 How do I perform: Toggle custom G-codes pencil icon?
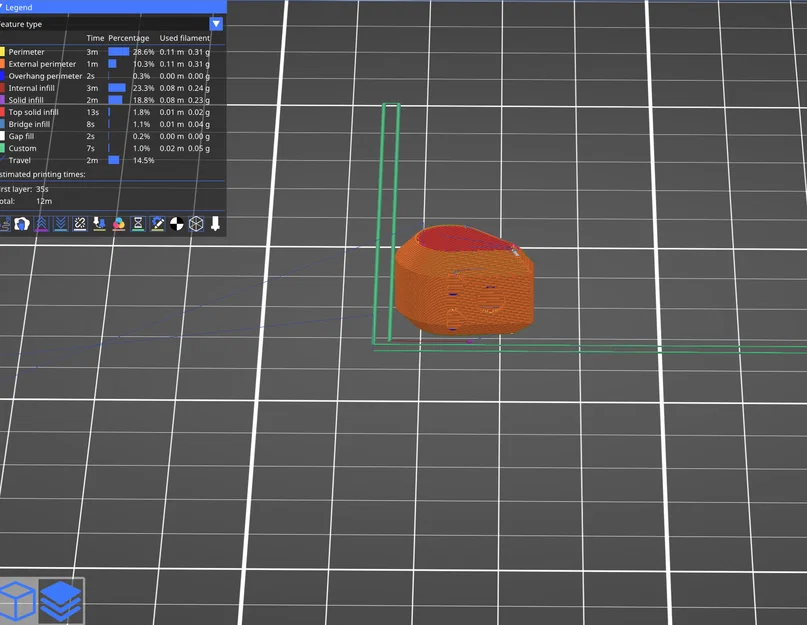coord(157,224)
